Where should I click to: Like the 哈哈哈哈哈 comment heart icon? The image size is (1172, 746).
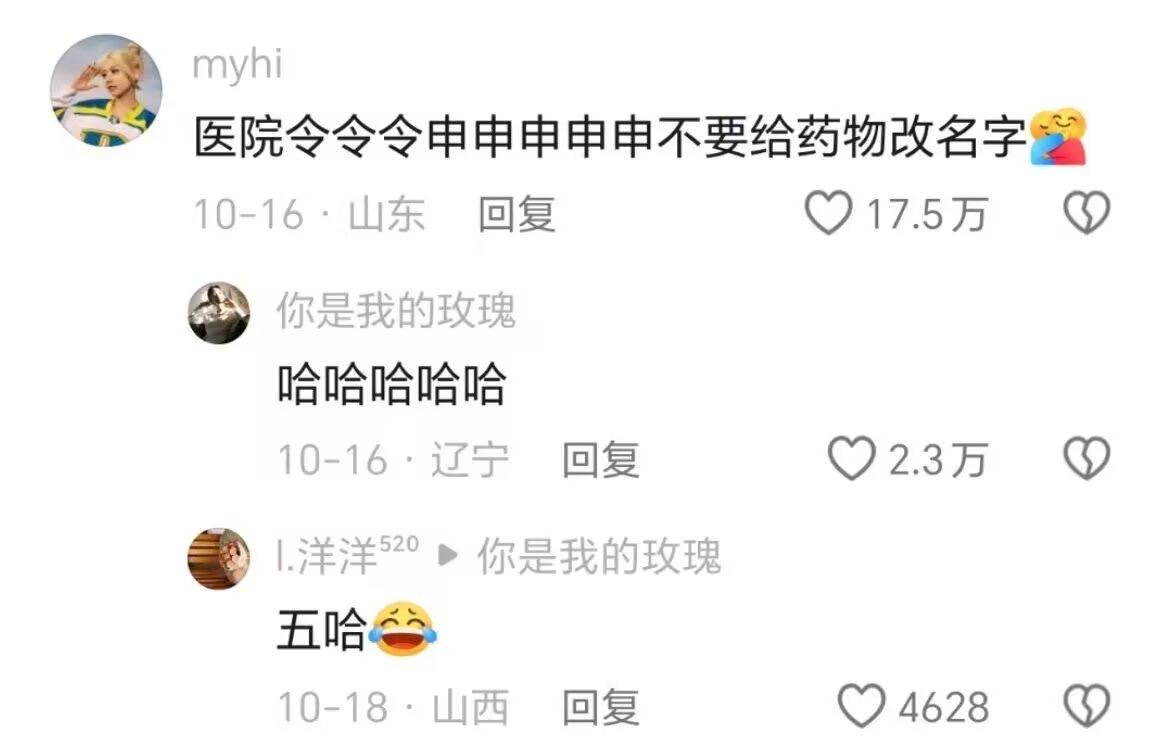(x=851, y=458)
